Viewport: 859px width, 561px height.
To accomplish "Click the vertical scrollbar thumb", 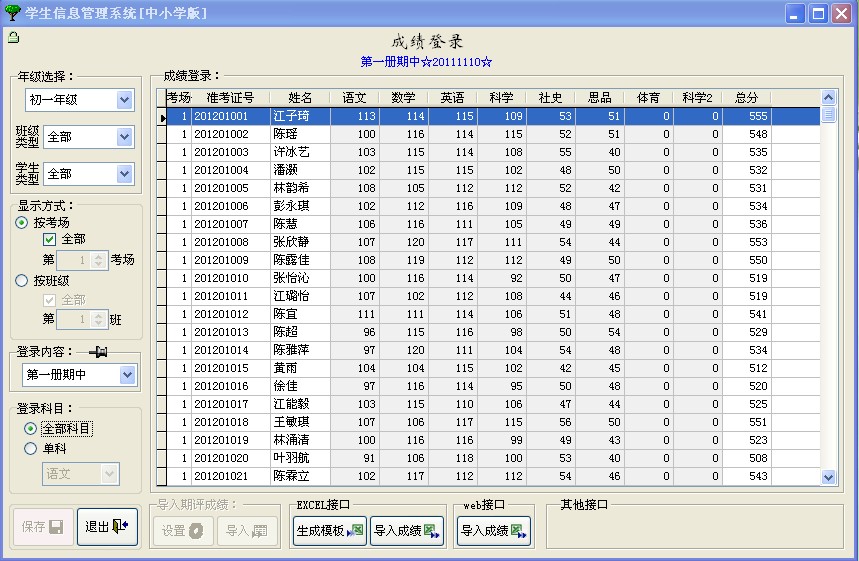I will [828, 115].
